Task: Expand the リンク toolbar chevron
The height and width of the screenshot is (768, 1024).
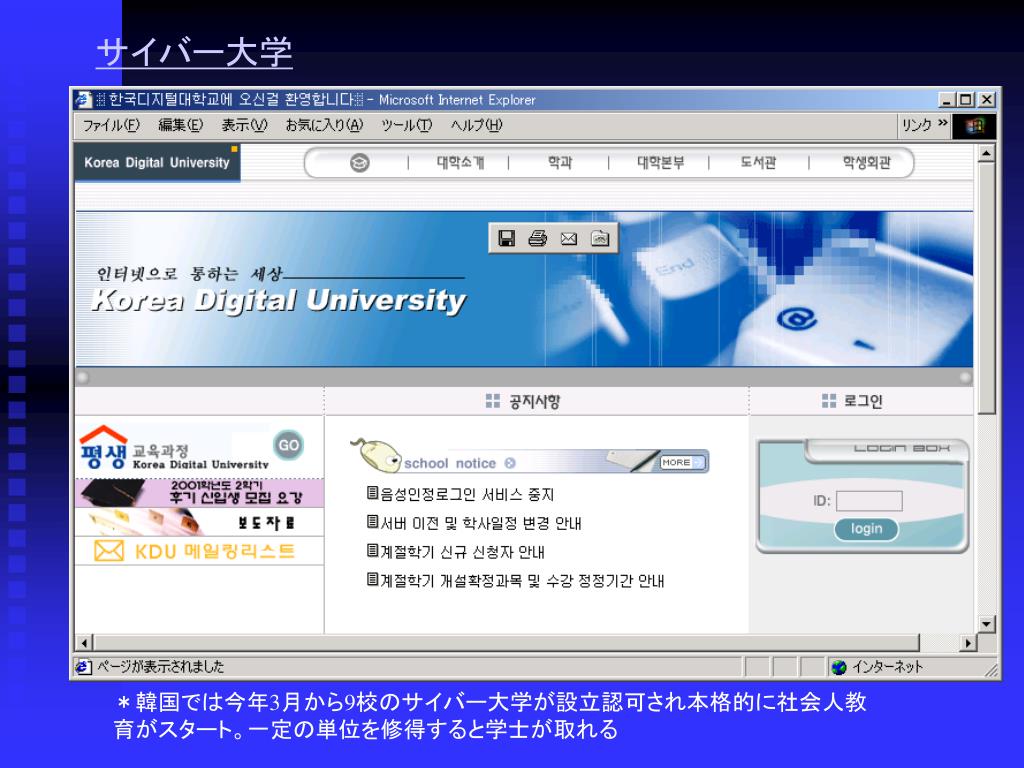Action: [x=942, y=123]
